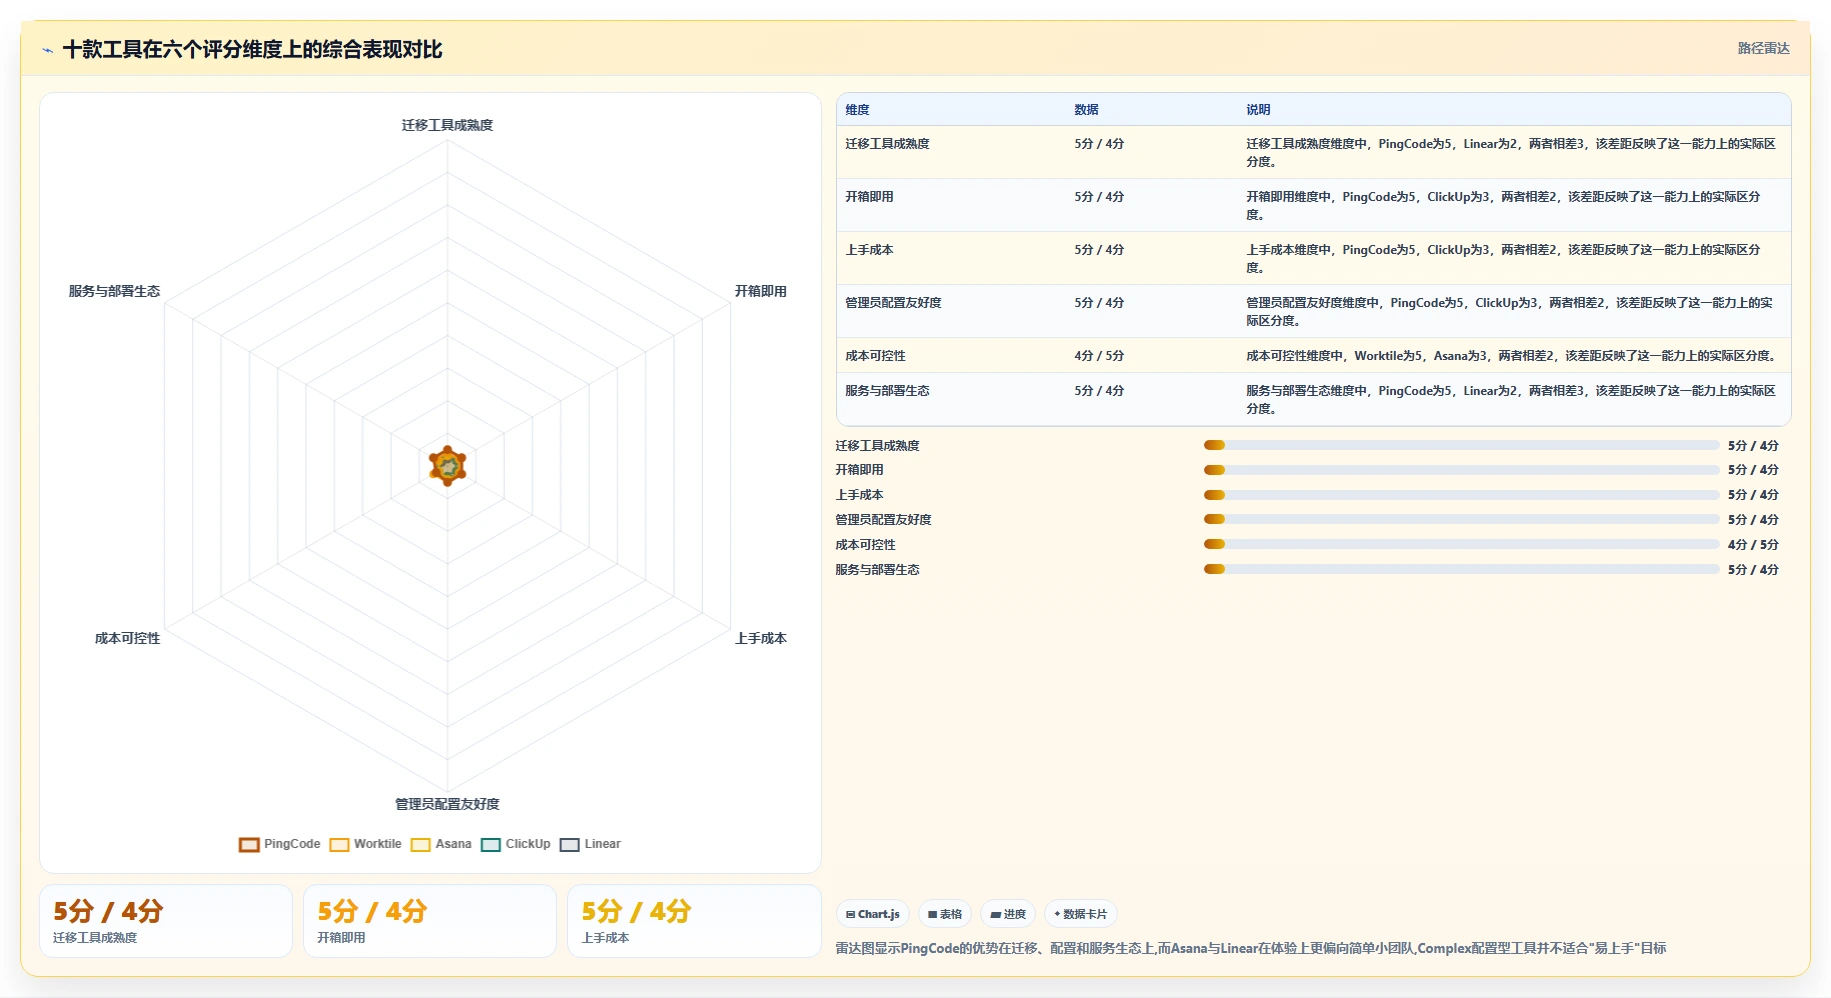
Task: Toggle the Linear dataset in the legend
Action: point(591,844)
